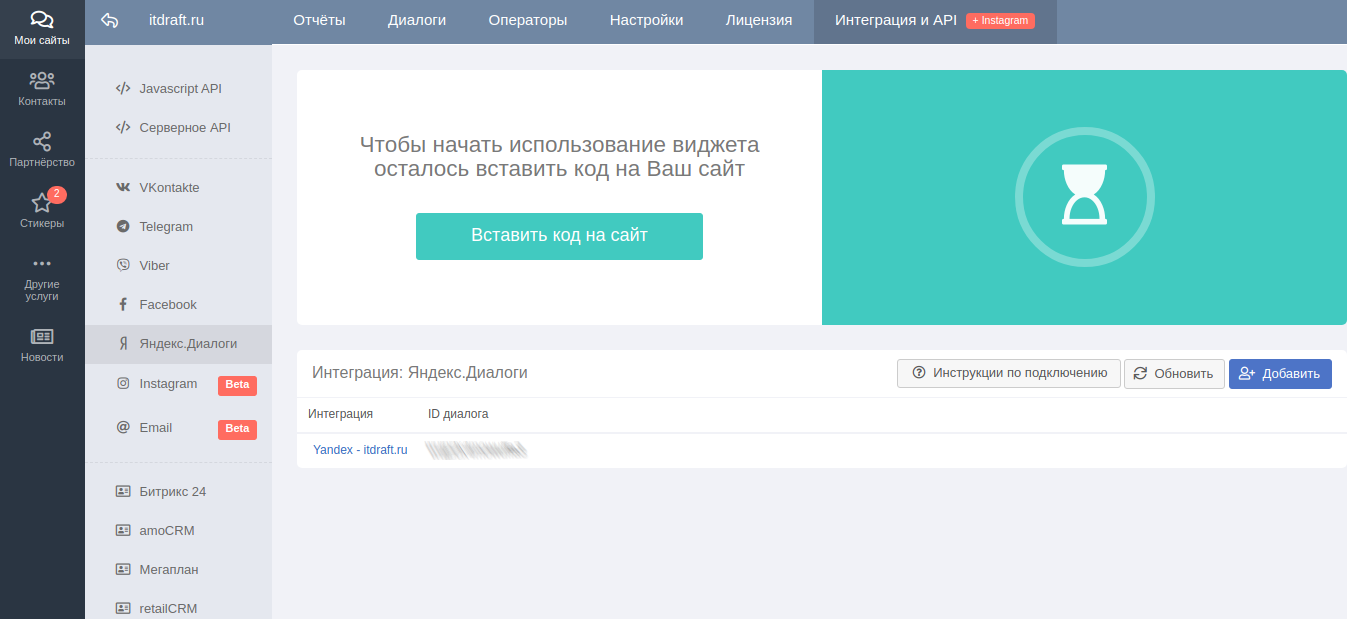Click the Beta badge next to Email
Image resolution: width=1347 pixels, height=619 pixels.
237,429
